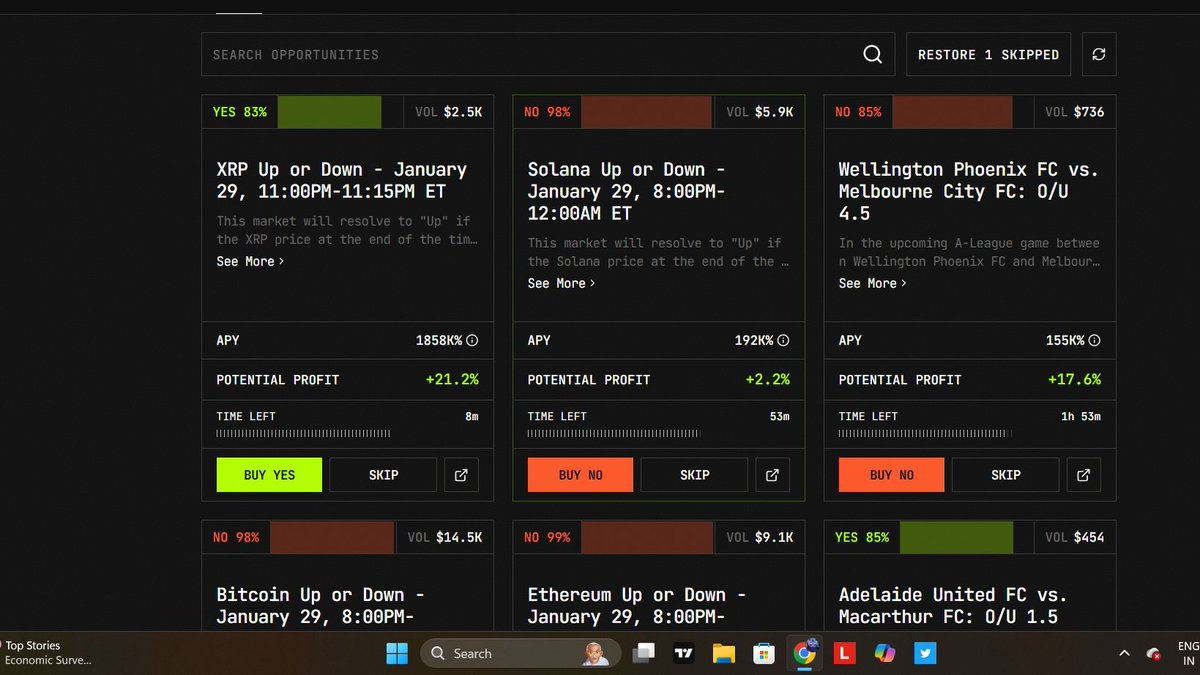Screen dimensions: 1200x675
Task: Click Solana time left progress bar
Action: click(x=614, y=434)
